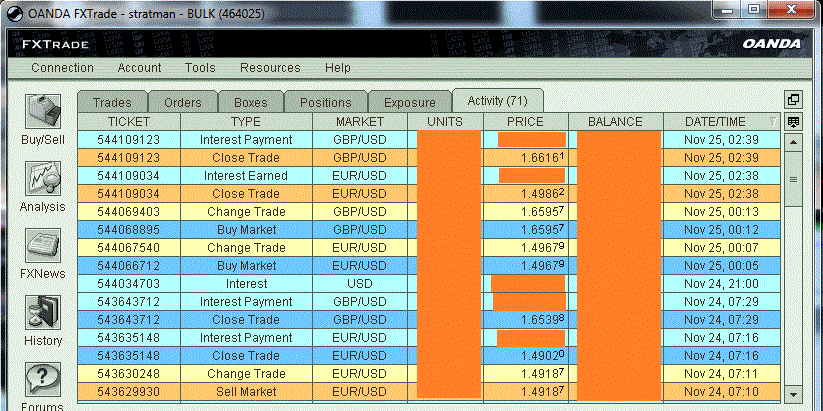The width and height of the screenshot is (823, 411).
Task: Click the Nov 24, 07:11 date cell
Action: coord(722,373)
